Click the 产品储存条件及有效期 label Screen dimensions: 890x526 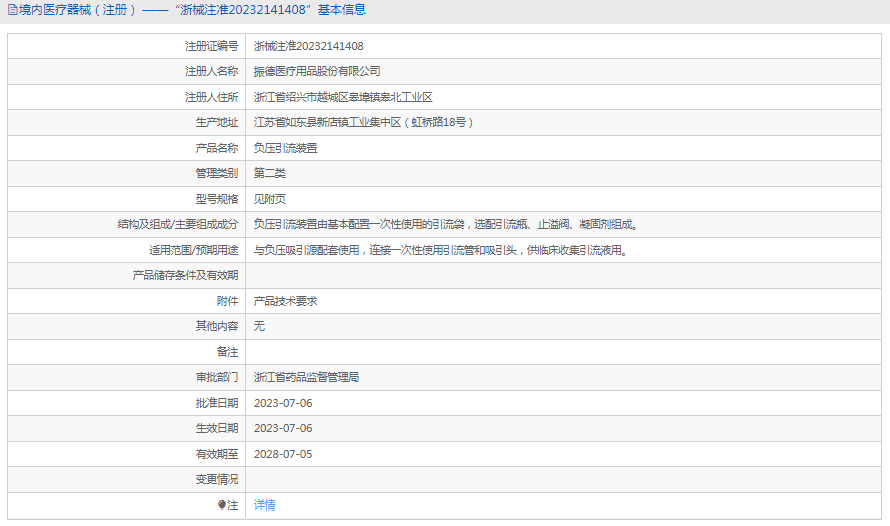(x=186, y=276)
